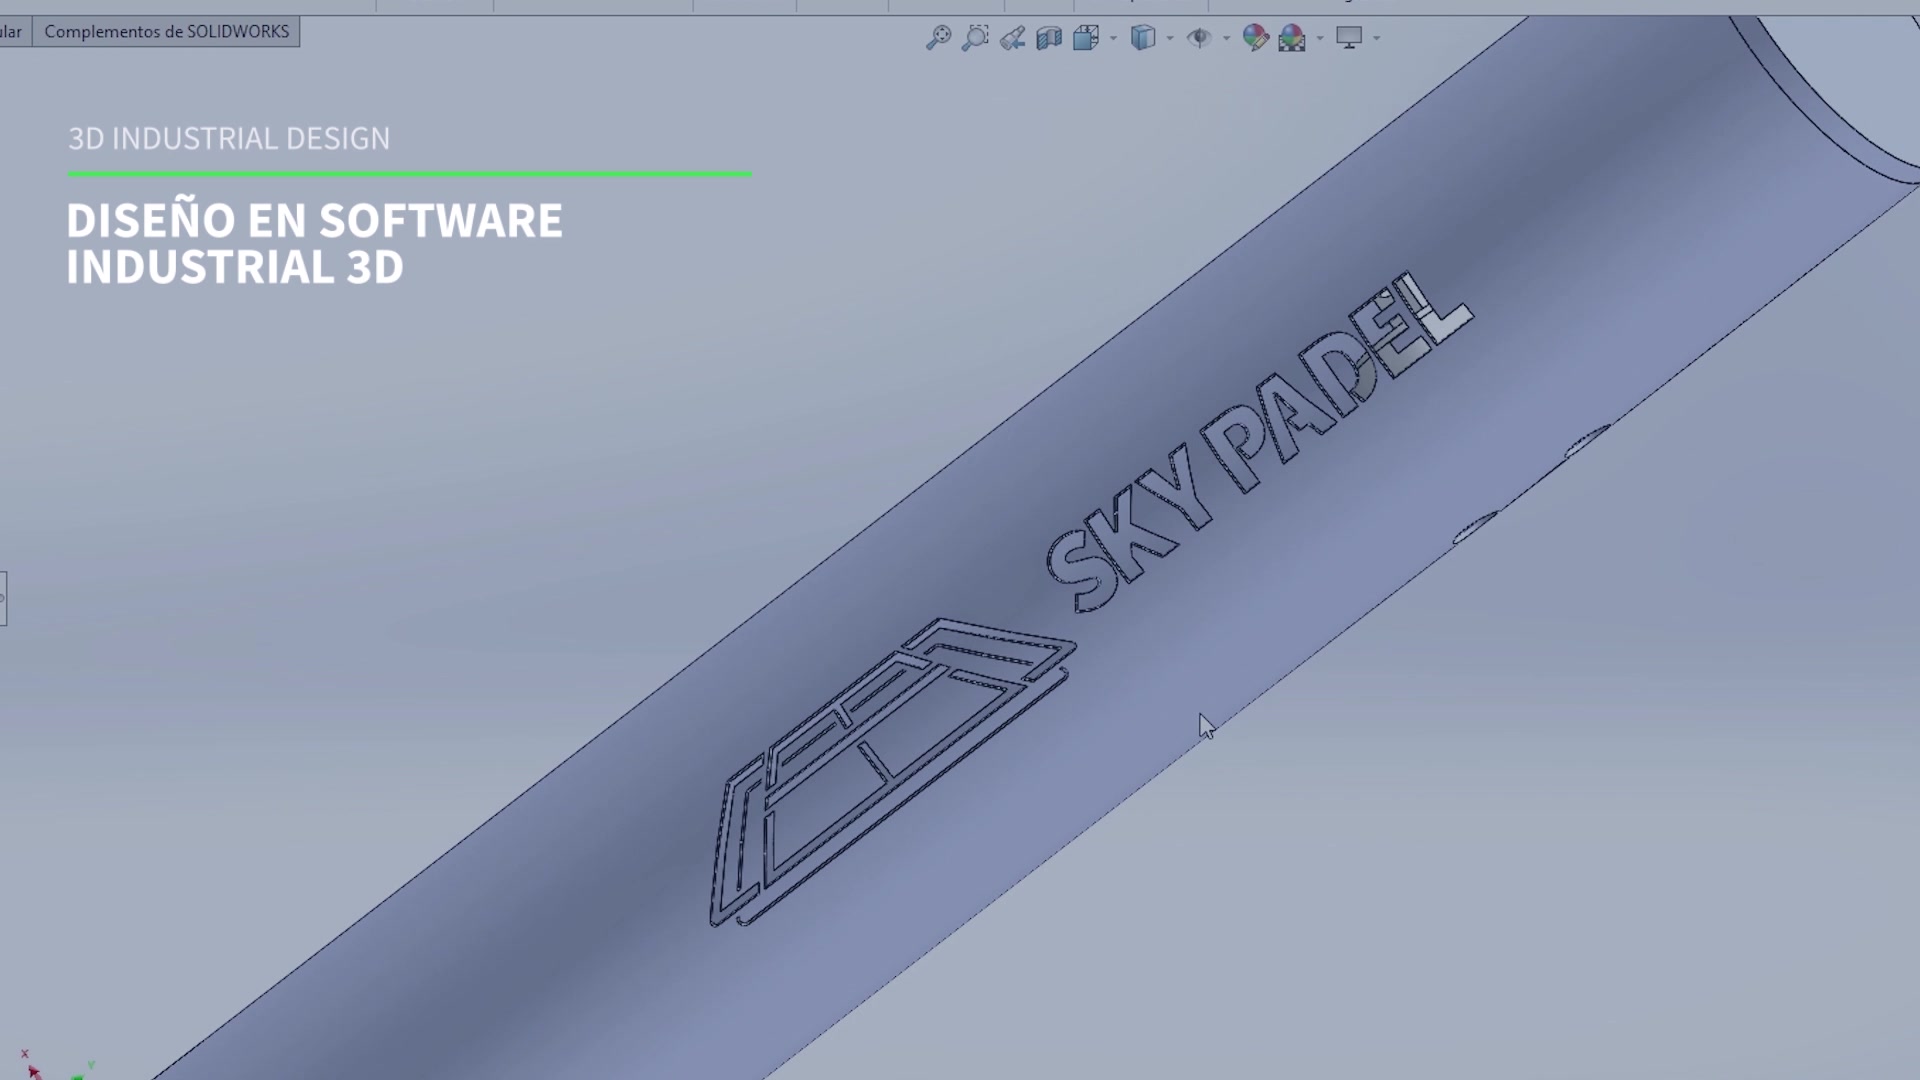
Task: Open the Display Style dropdown arrow
Action: [1170, 39]
